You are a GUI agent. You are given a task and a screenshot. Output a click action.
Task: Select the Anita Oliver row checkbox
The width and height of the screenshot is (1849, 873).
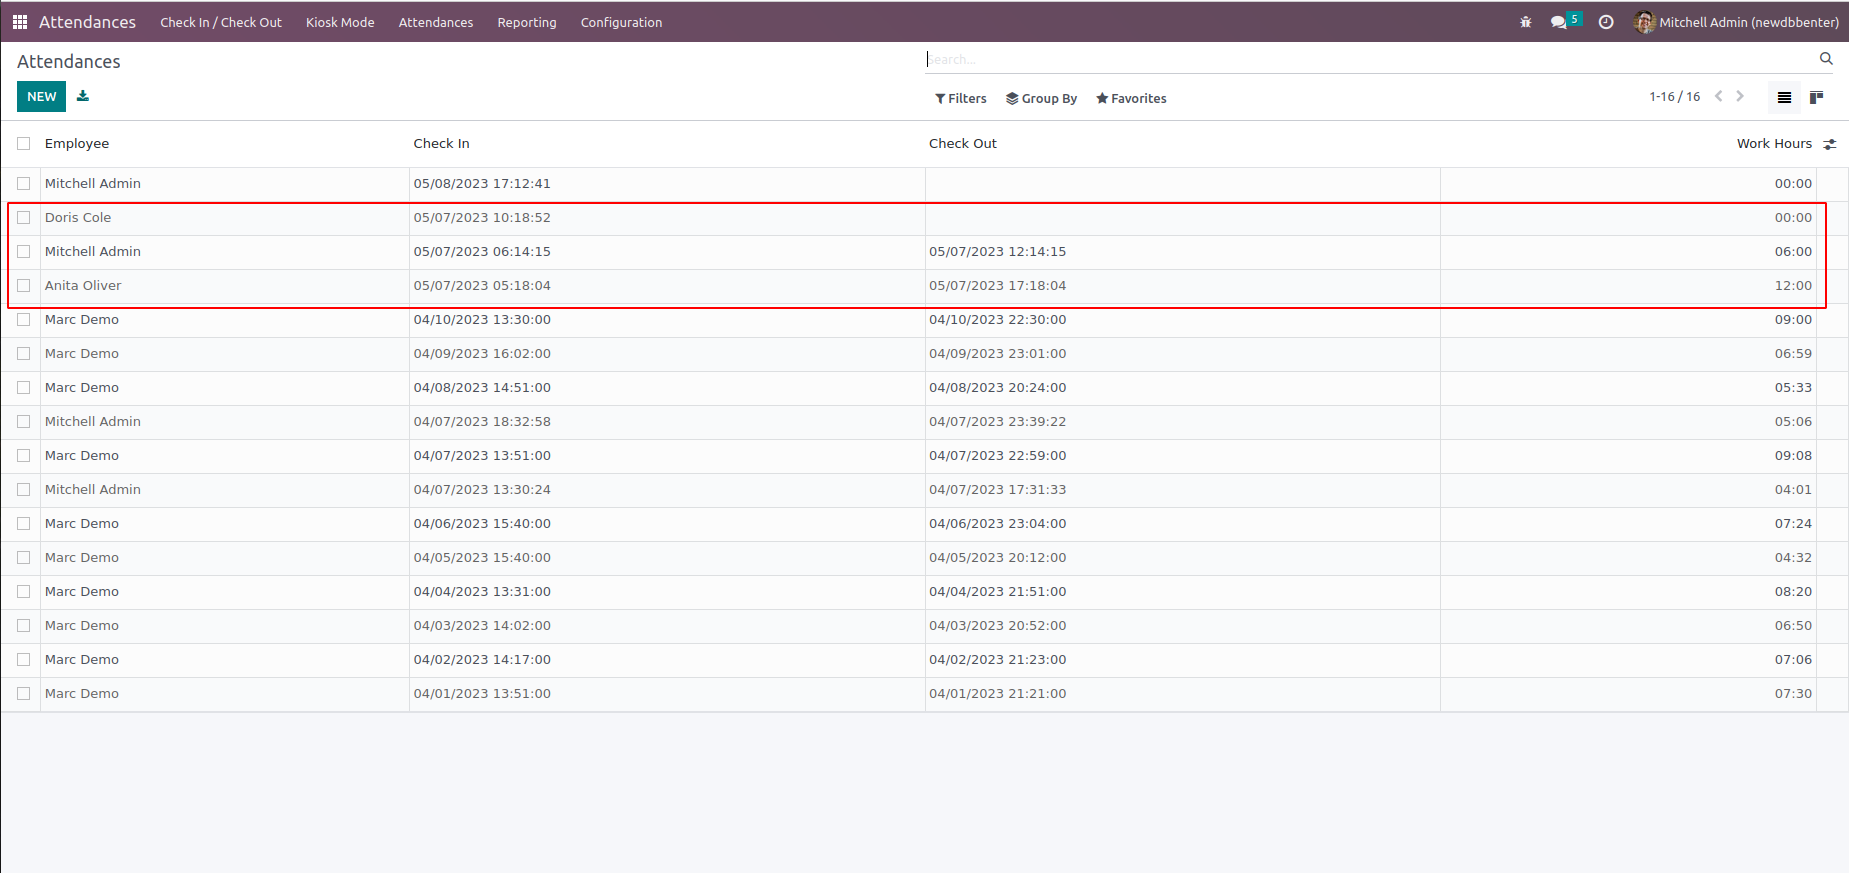click(x=24, y=286)
